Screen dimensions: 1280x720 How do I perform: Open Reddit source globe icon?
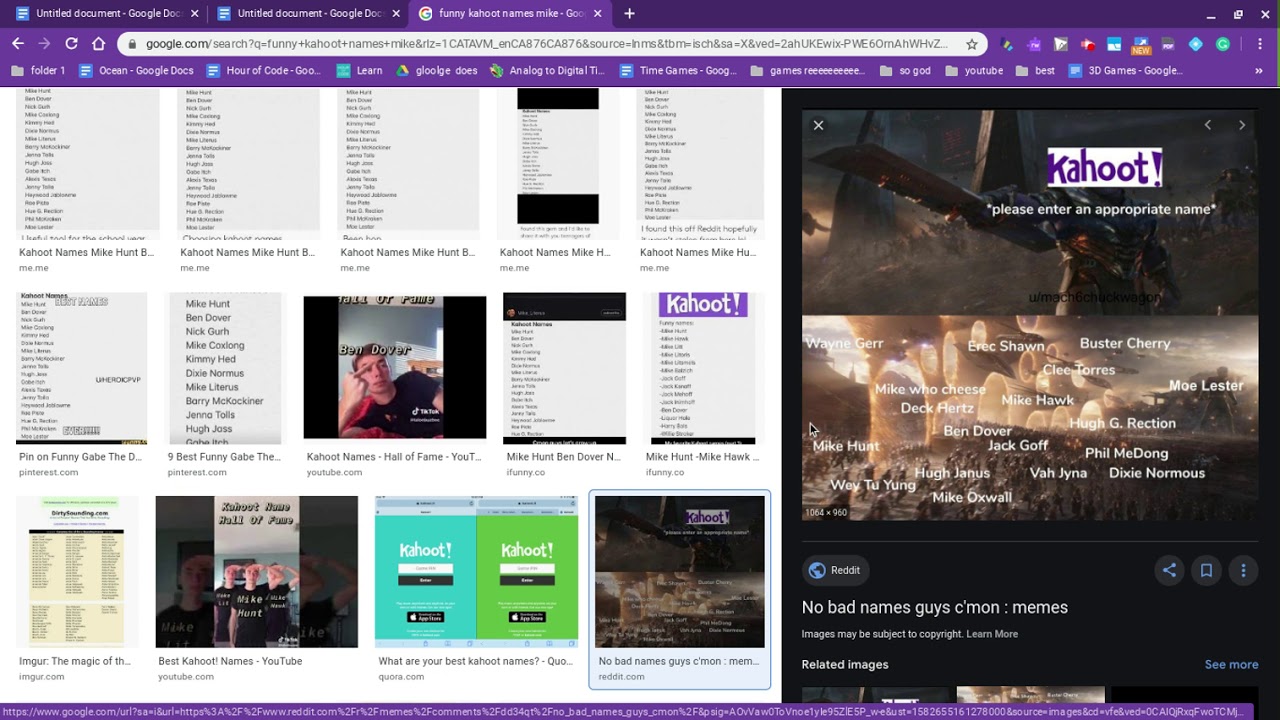click(817, 570)
